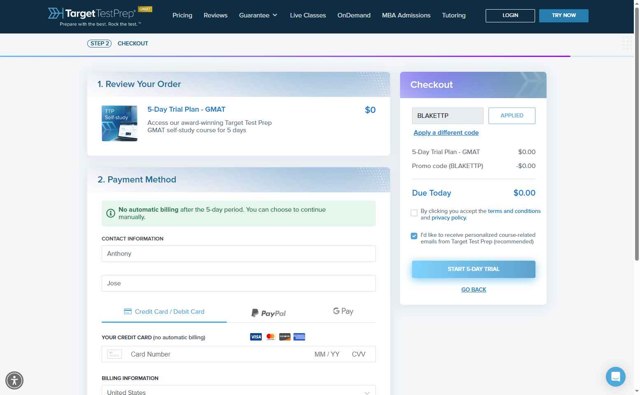Select the G Pay payment tab

point(343,311)
